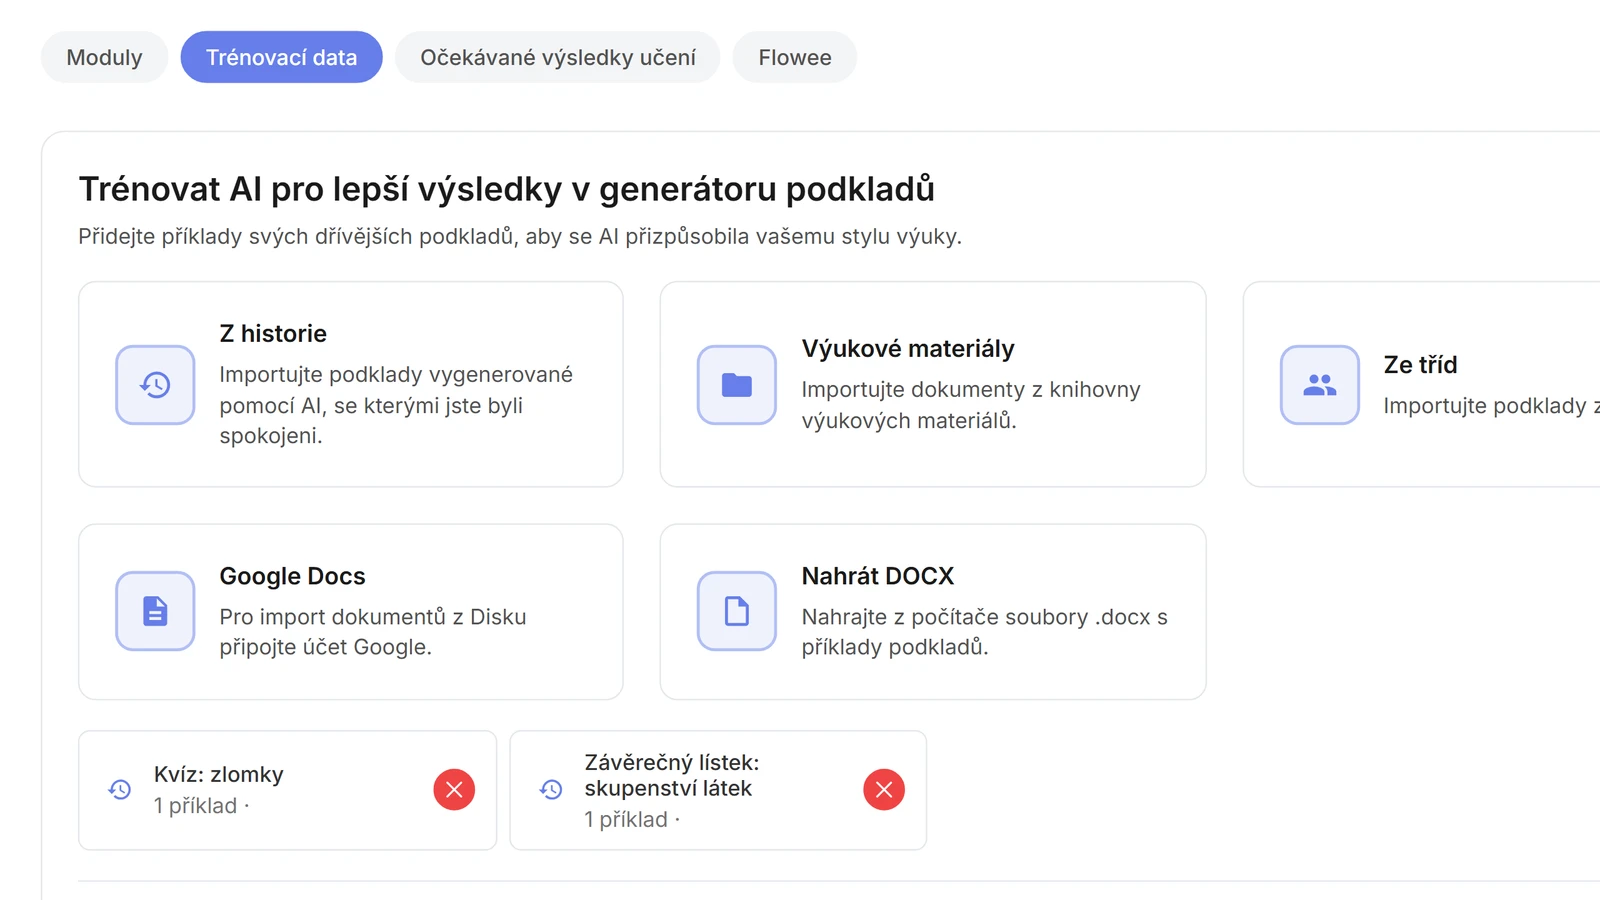1600x900 pixels.
Task: Click the Nahrát DOCX card heading
Action: 878,576
